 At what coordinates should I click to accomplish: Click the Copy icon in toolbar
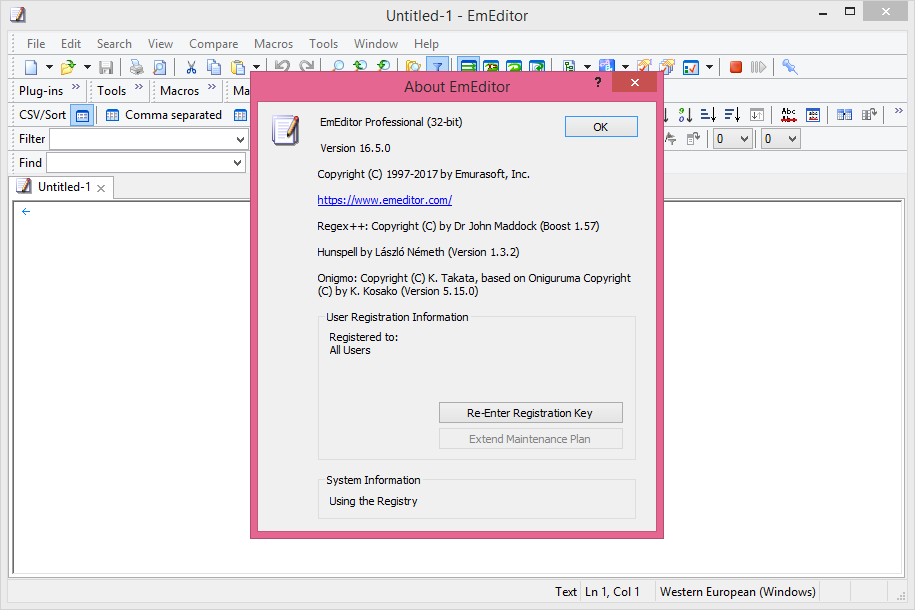(x=214, y=68)
